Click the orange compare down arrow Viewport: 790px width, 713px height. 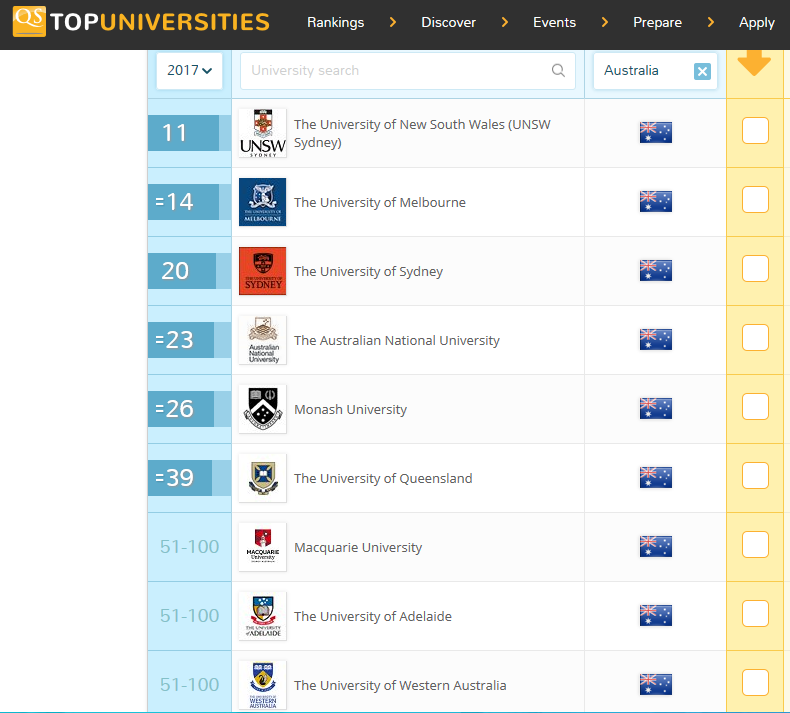tap(754, 62)
